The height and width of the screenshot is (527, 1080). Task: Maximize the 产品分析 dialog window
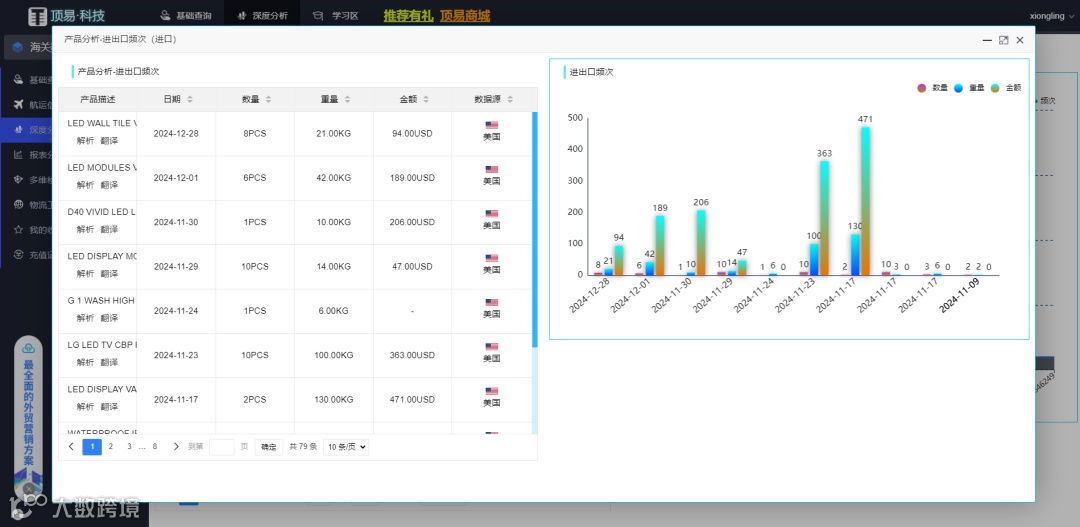pos(1004,40)
